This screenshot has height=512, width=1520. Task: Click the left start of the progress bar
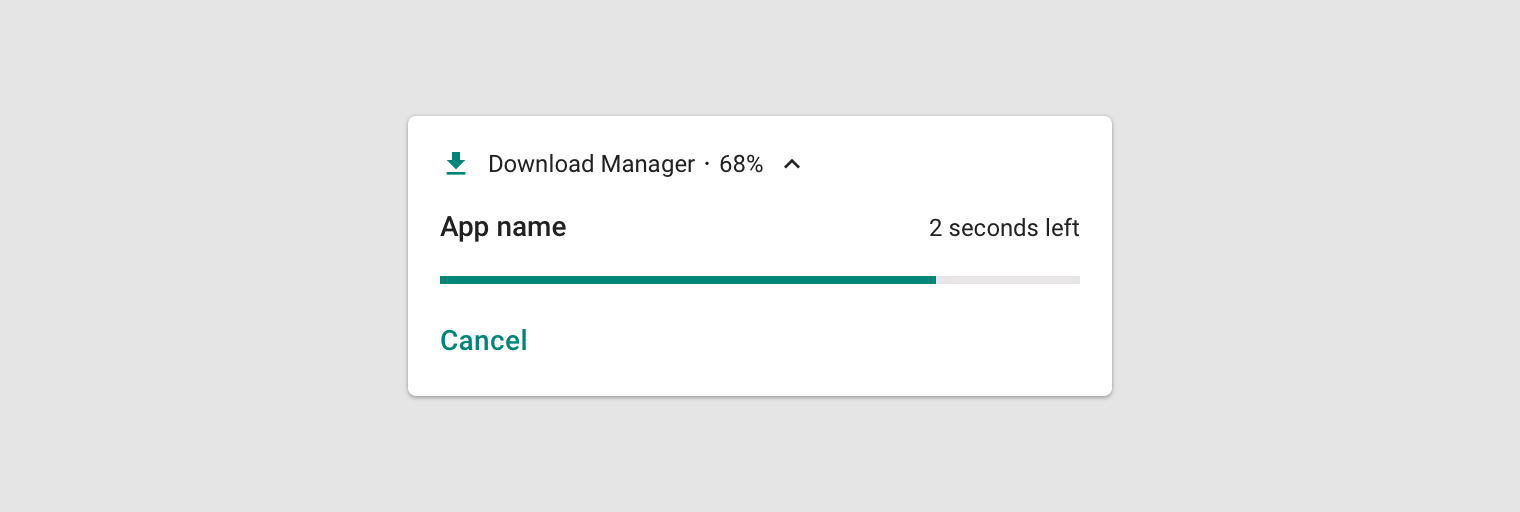coord(443,280)
